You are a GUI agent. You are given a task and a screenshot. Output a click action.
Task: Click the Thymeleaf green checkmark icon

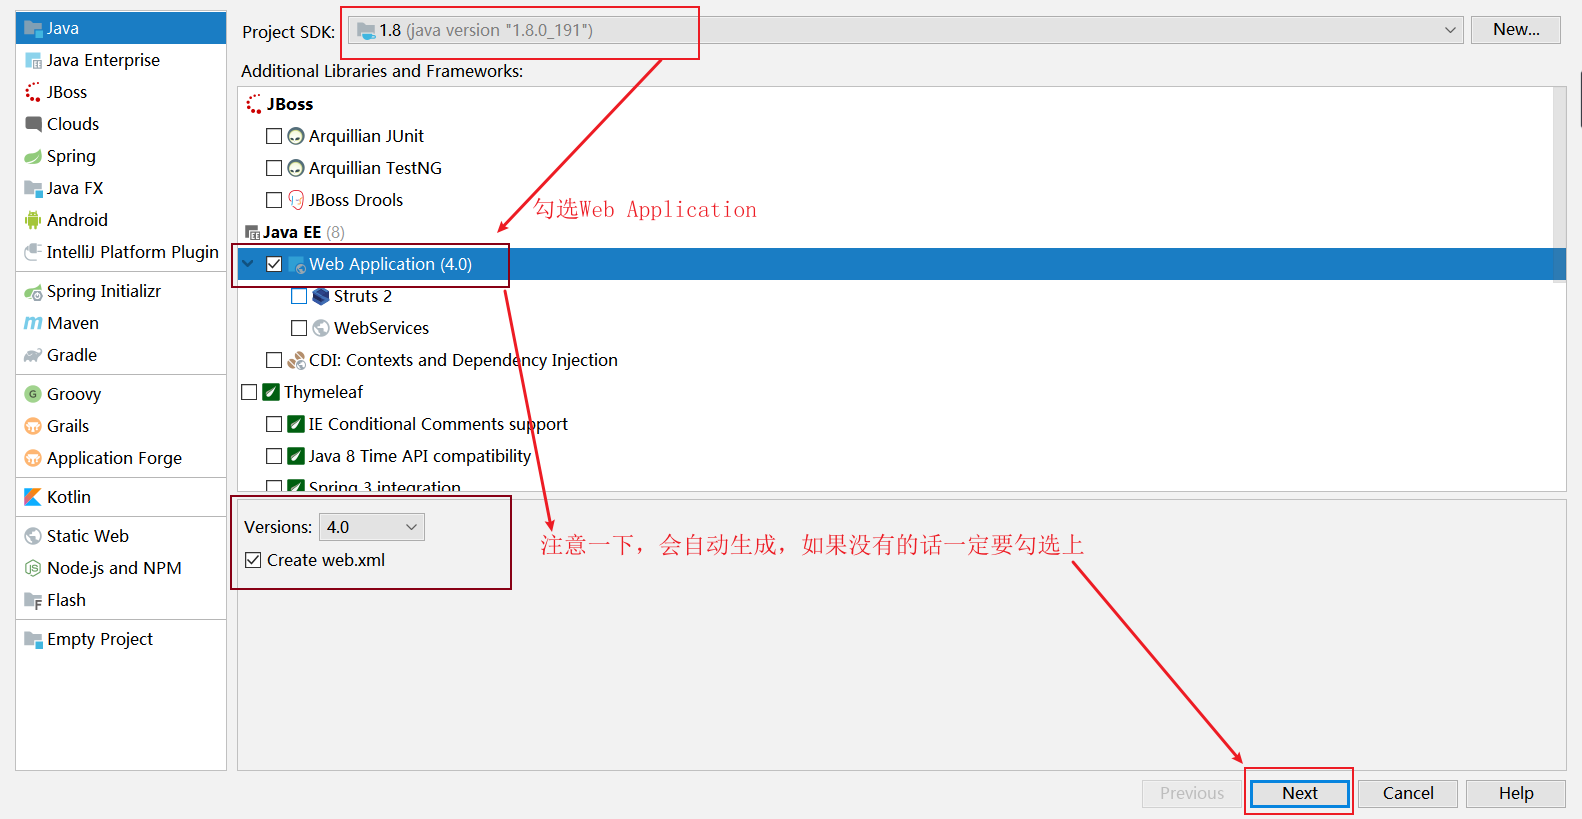(x=271, y=392)
